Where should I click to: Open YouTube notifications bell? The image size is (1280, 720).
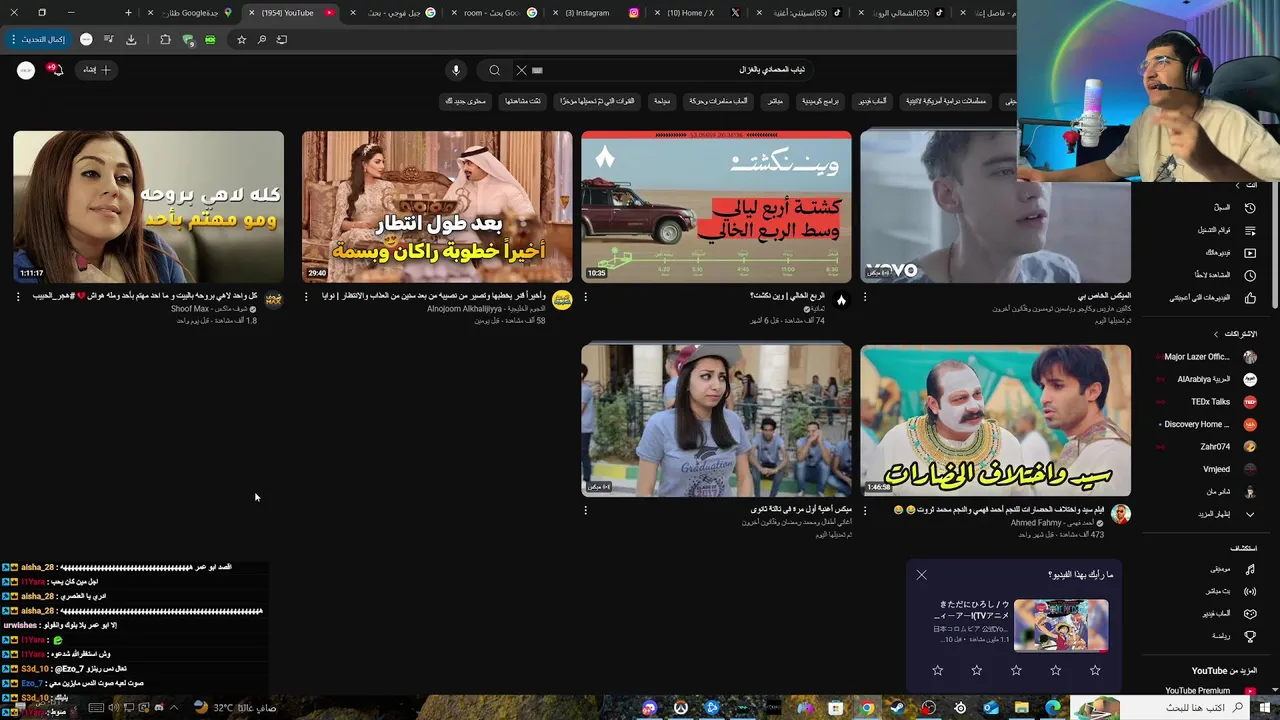[56, 70]
